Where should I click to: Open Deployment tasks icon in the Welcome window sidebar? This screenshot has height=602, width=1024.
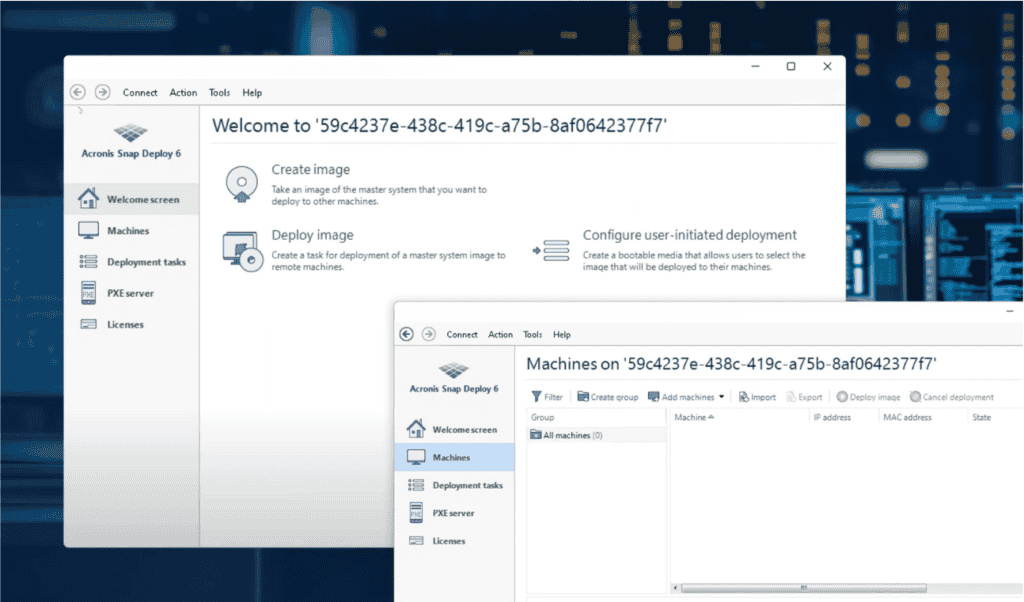[x=88, y=262]
